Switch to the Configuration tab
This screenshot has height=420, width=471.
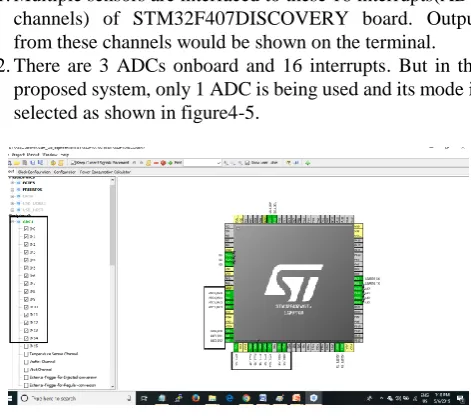[65, 172]
